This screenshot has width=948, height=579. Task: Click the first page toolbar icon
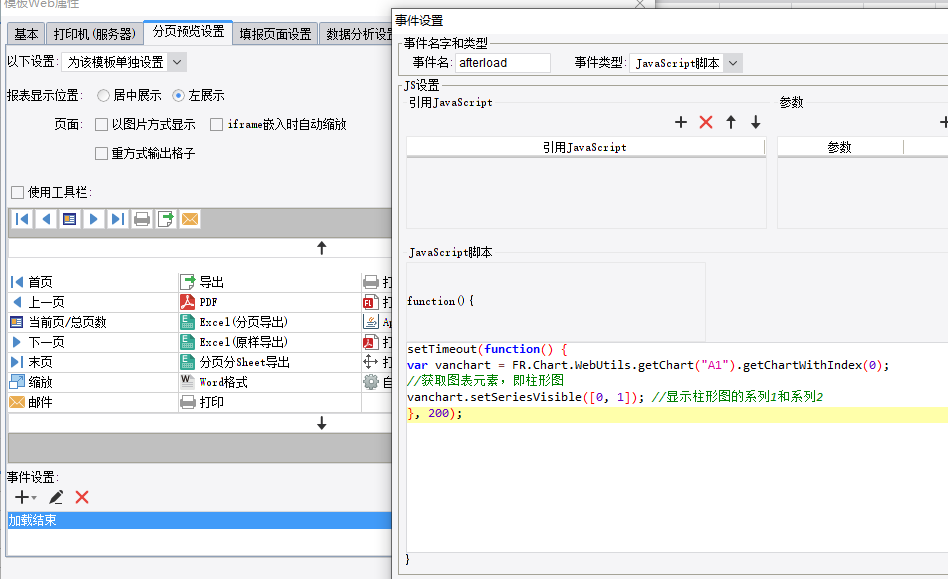pos(22,219)
